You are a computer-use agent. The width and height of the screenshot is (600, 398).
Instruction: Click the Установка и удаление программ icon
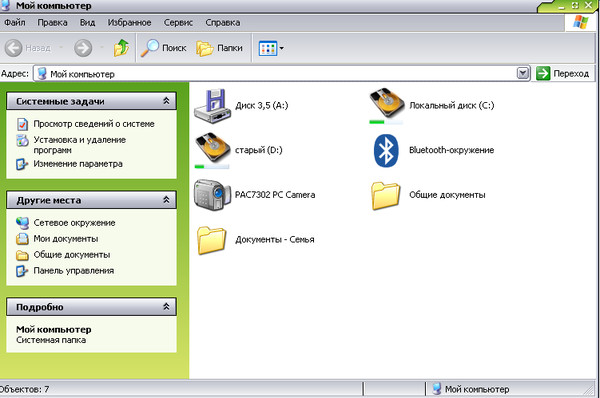click(x=22, y=140)
